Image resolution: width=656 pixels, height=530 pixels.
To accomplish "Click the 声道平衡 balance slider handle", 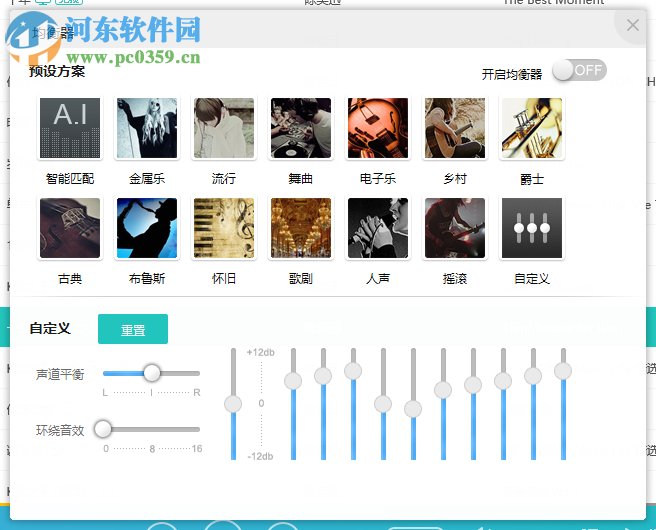I will (152, 373).
